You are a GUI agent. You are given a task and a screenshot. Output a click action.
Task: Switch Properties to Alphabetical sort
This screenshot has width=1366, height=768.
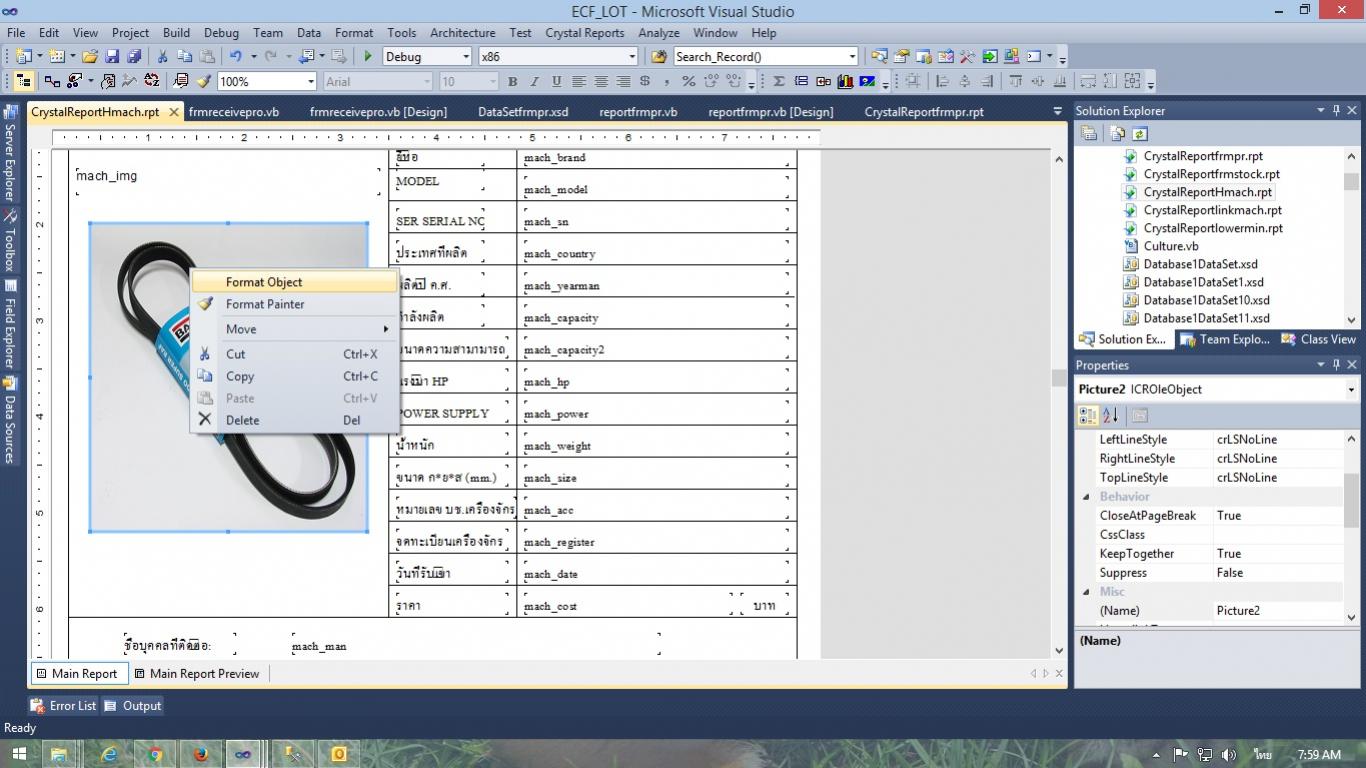[1110, 415]
